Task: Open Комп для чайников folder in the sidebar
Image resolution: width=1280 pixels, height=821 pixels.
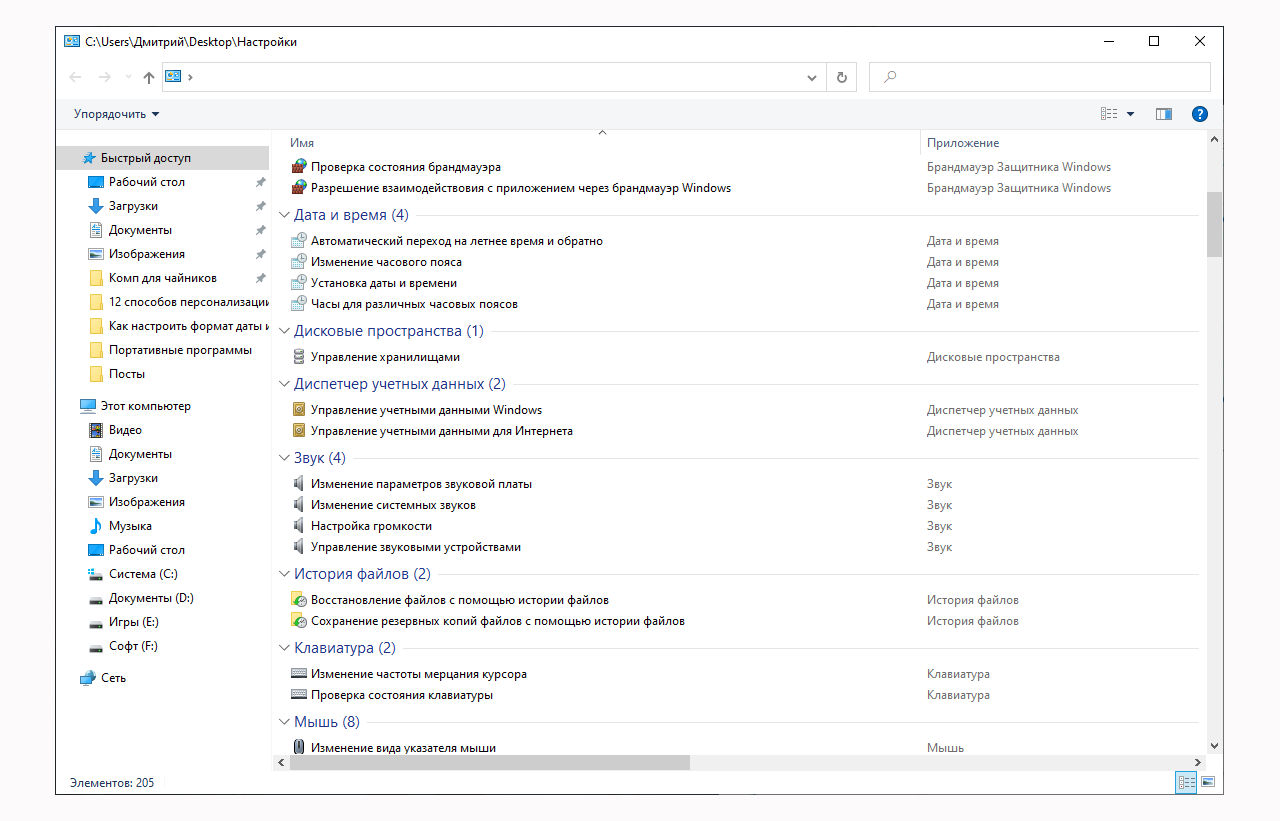Action: click(163, 278)
